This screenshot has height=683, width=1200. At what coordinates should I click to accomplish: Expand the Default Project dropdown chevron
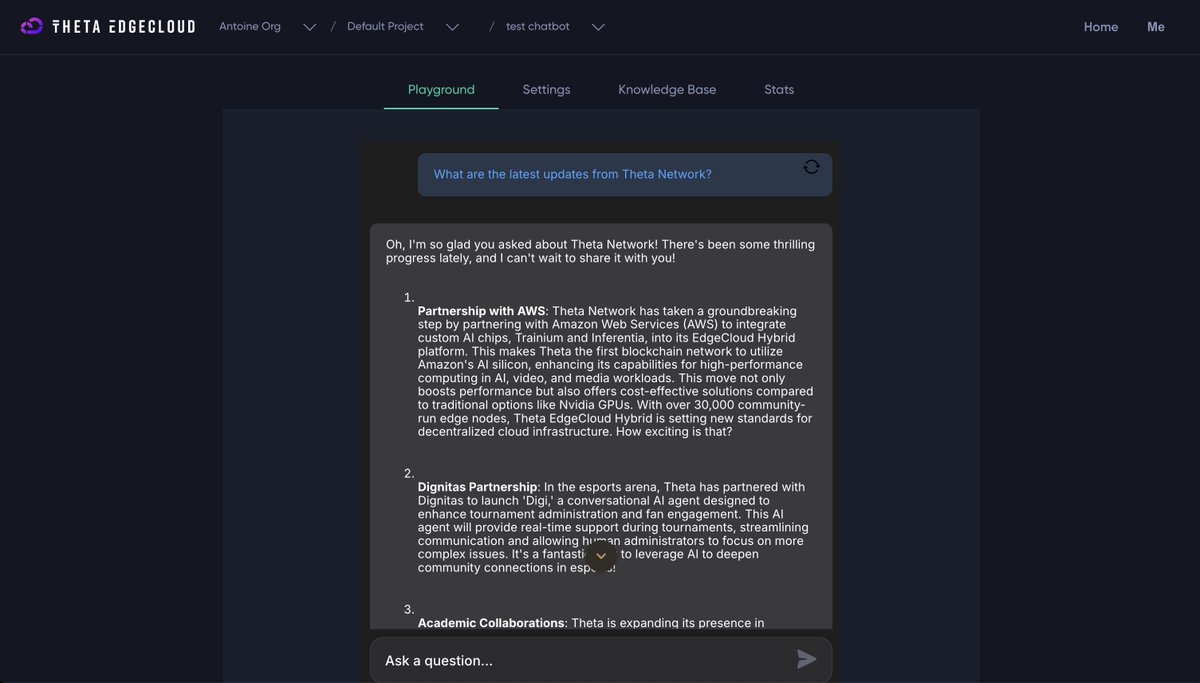452,27
